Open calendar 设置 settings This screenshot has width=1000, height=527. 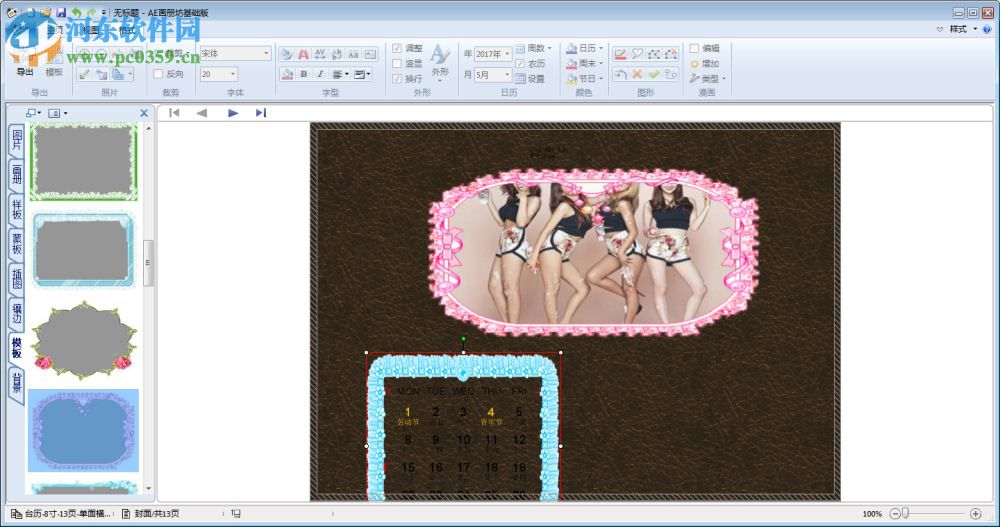point(530,78)
